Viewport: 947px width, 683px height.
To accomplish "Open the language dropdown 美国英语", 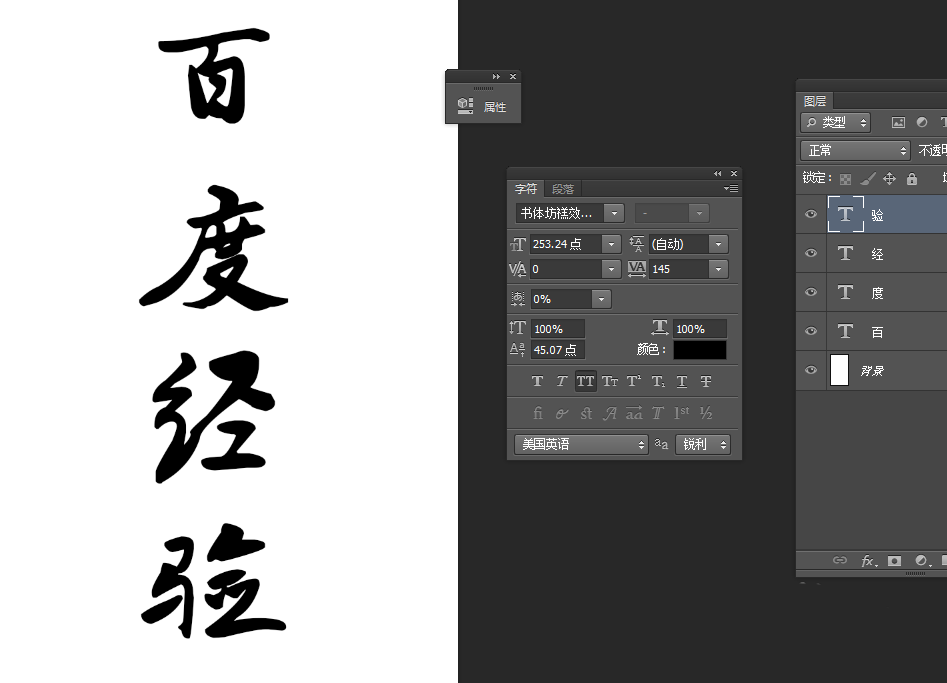I will [581, 444].
